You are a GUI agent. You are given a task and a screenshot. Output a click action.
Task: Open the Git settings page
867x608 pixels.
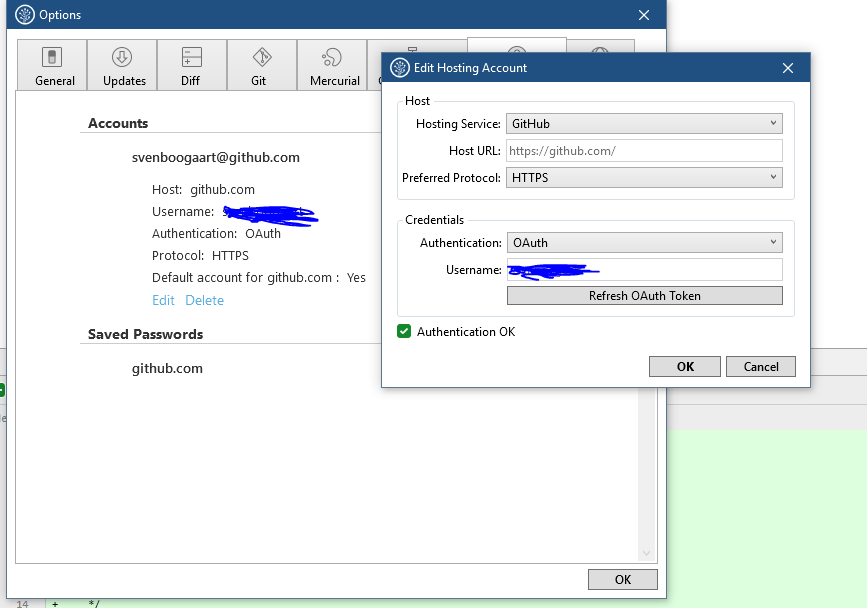[x=261, y=64]
